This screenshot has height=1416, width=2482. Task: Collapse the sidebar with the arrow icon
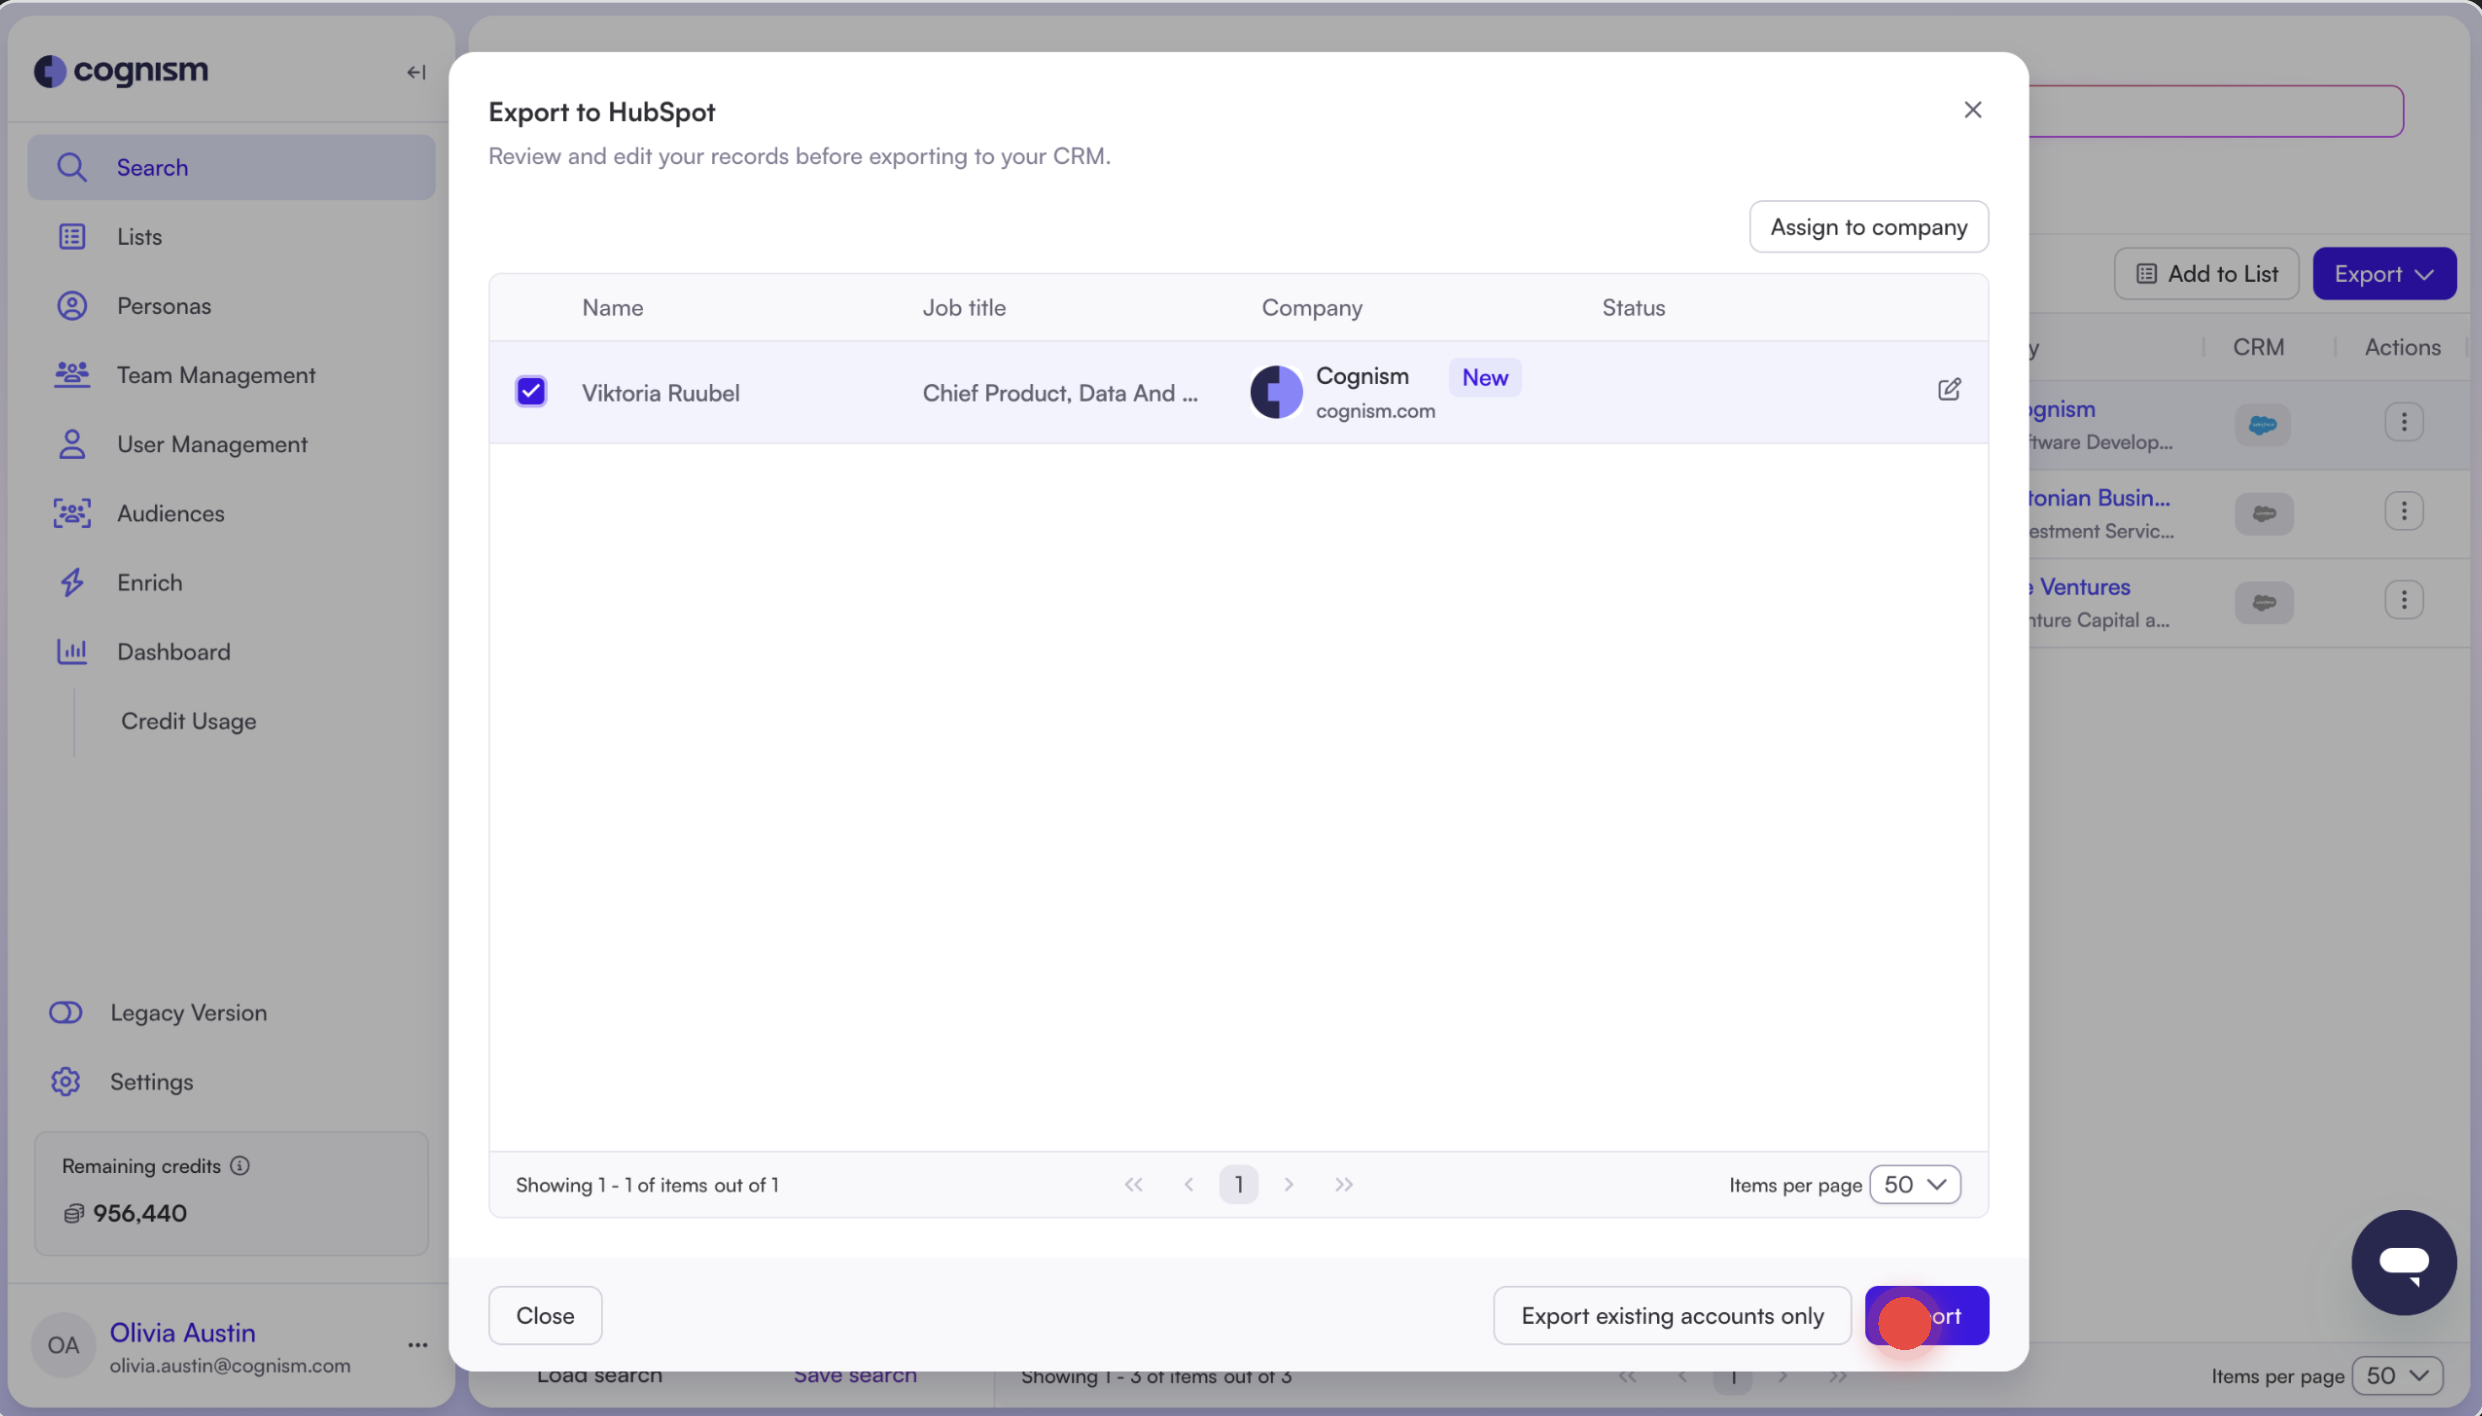tap(416, 72)
